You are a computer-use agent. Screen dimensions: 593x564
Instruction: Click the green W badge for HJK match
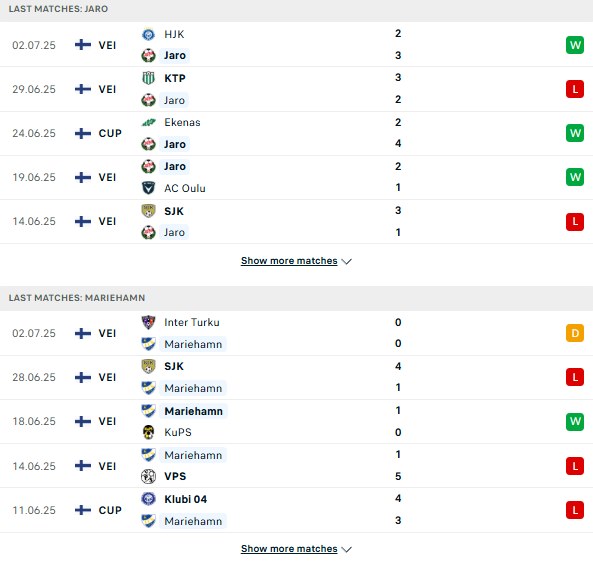575,45
